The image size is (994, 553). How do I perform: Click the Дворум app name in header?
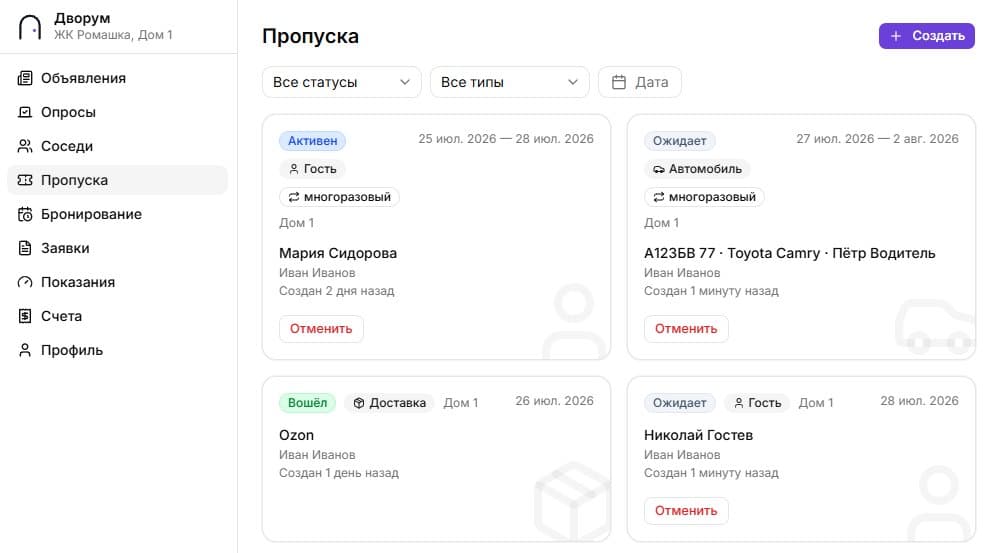click(x=82, y=18)
